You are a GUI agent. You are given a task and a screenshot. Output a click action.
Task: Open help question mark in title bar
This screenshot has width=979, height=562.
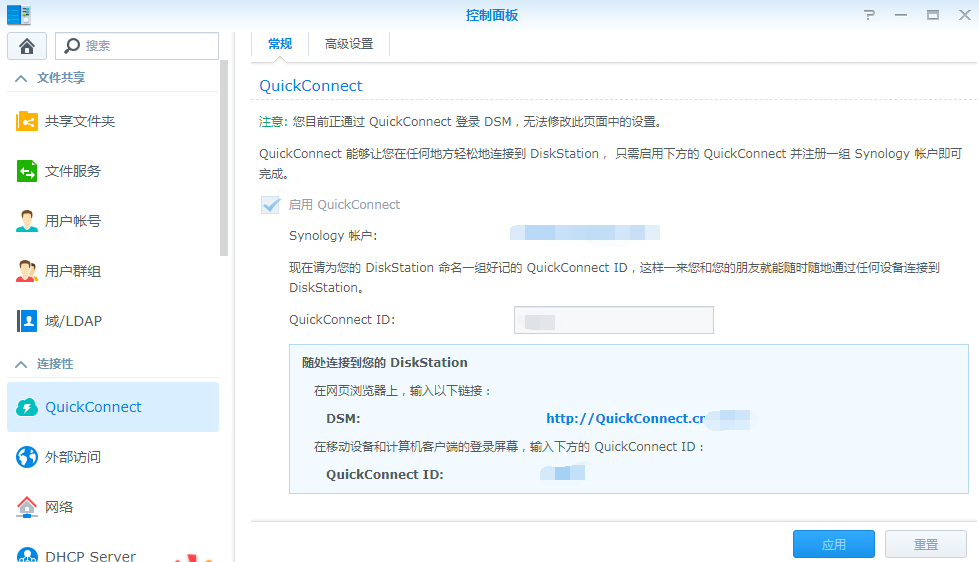tap(869, 15)
